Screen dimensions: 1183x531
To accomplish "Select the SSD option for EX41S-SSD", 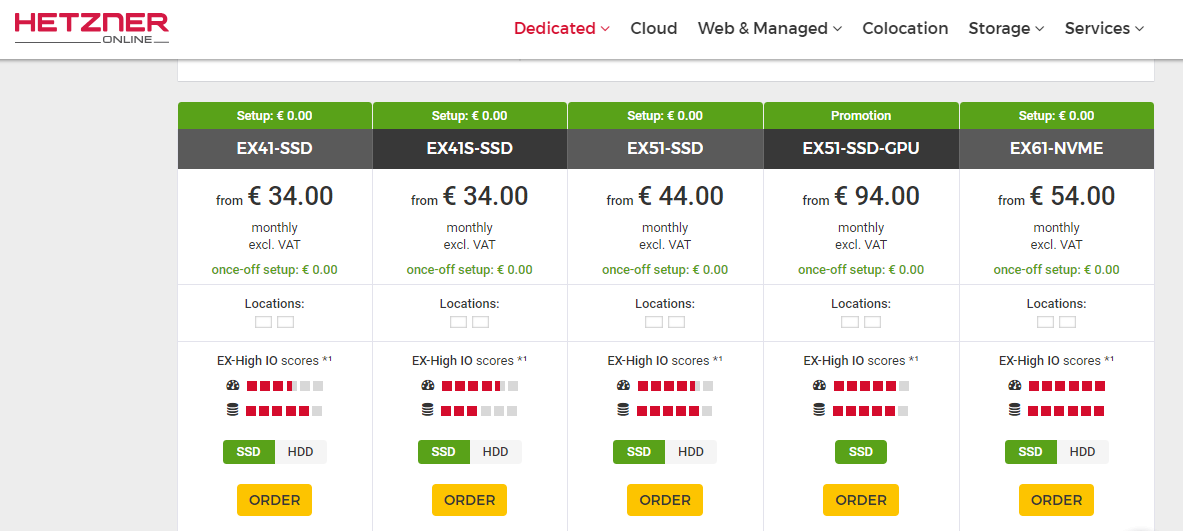I will [444, 452].
